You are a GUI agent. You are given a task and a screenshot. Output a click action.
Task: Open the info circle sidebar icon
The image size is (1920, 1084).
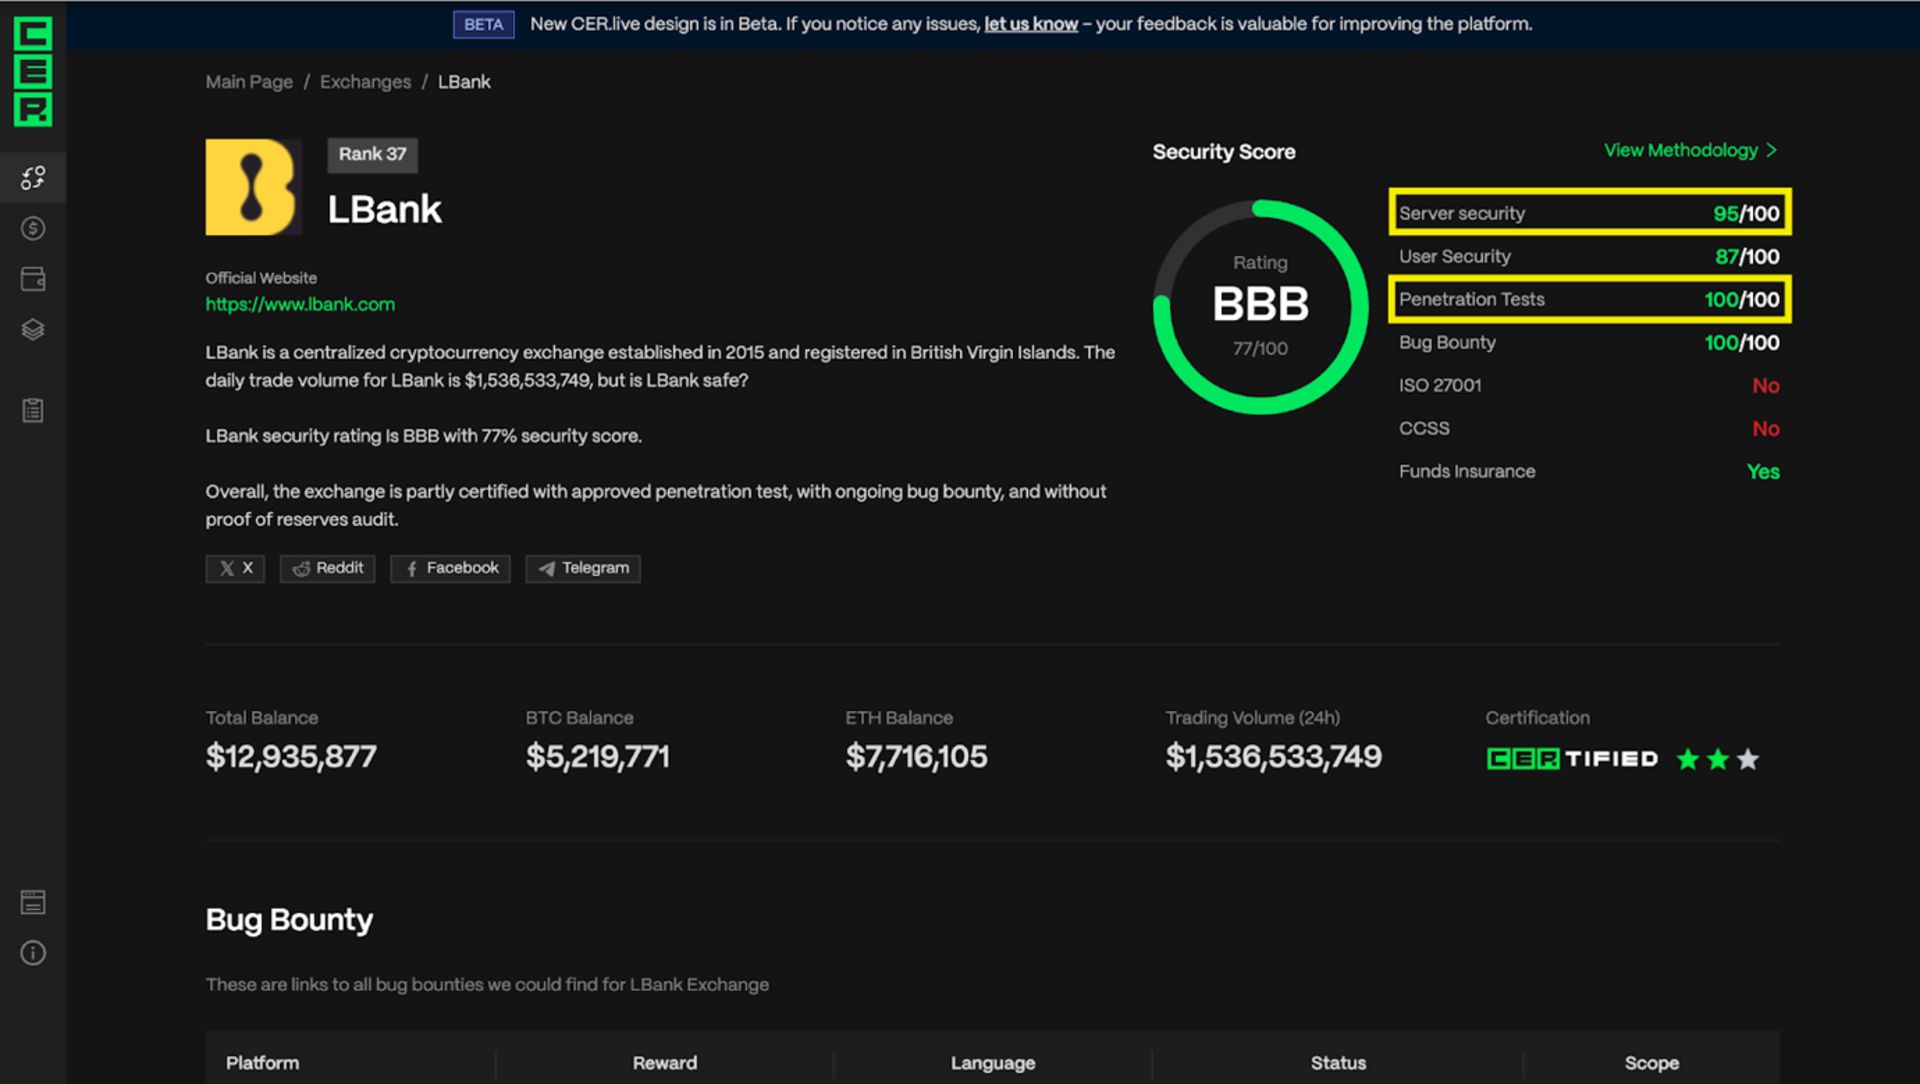(x=33, y=953)
